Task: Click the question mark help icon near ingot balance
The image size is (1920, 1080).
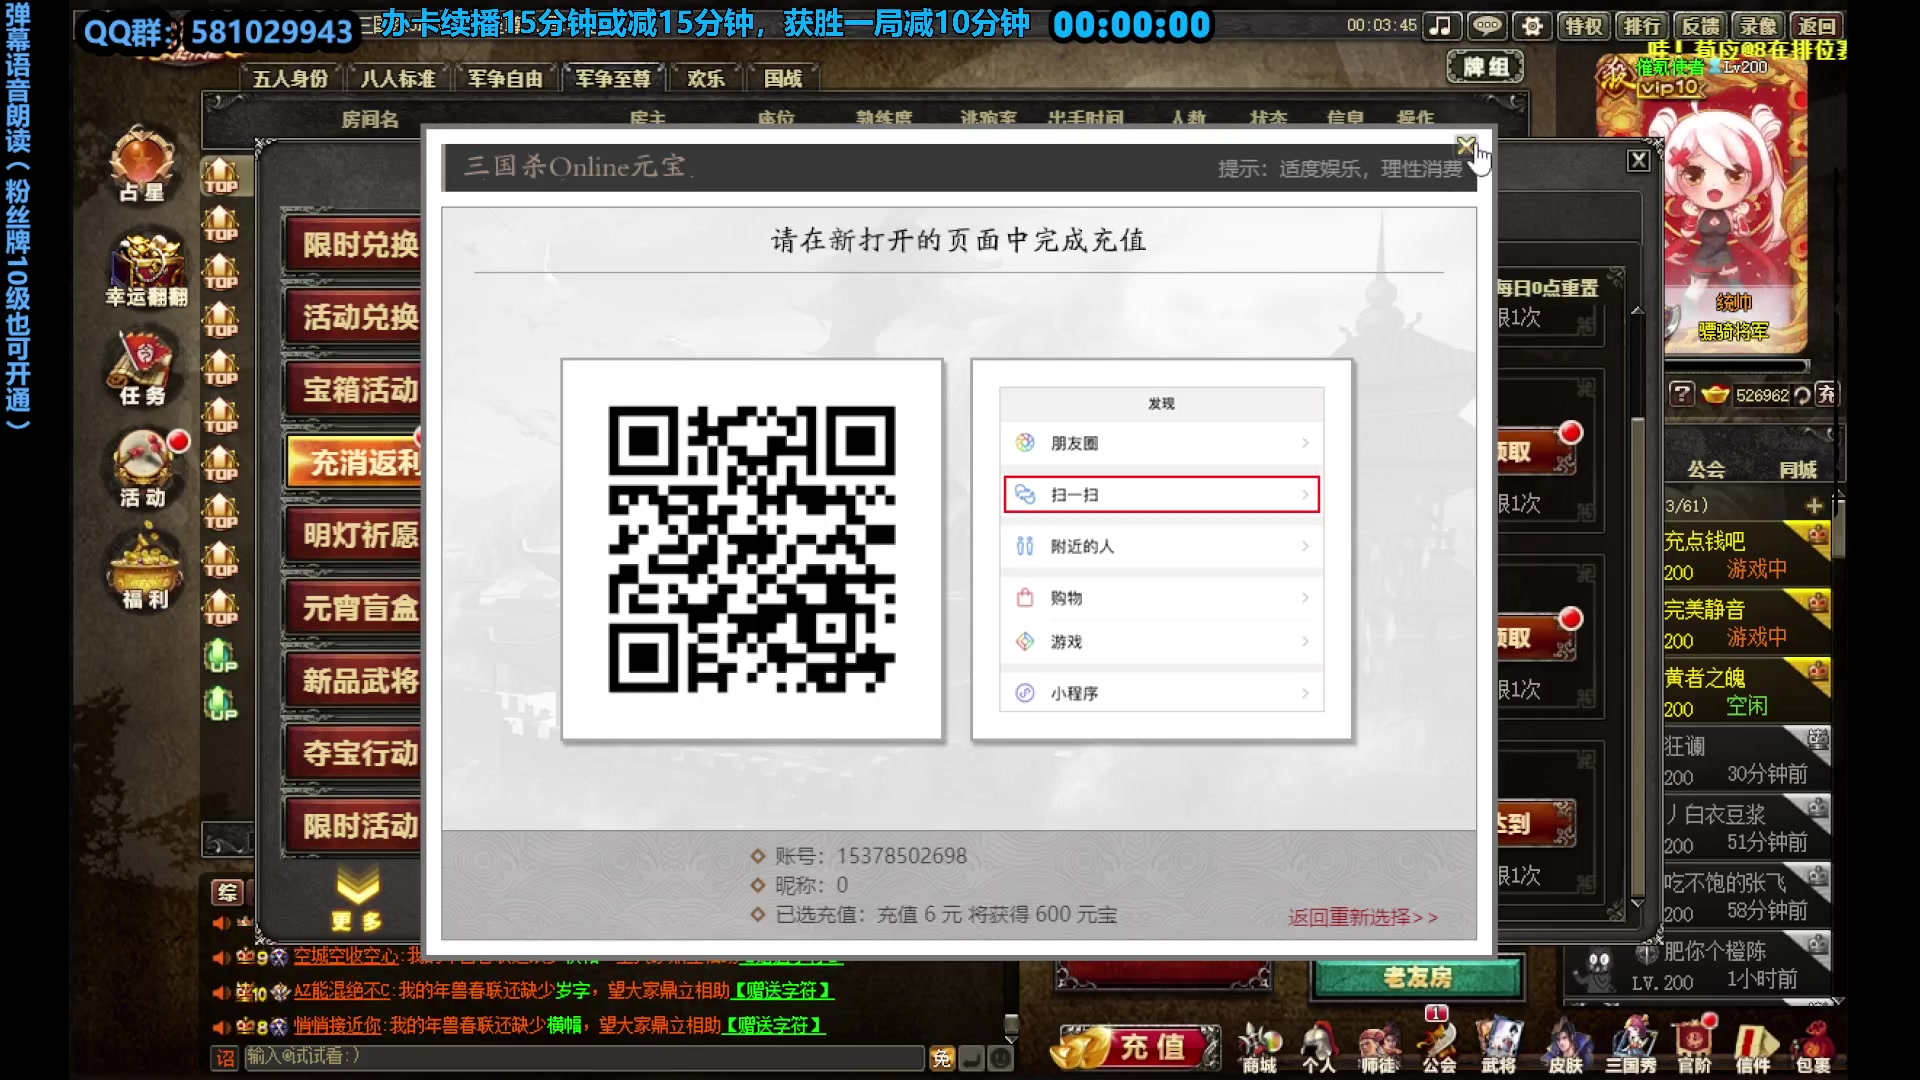Action: click(1682, 394)
